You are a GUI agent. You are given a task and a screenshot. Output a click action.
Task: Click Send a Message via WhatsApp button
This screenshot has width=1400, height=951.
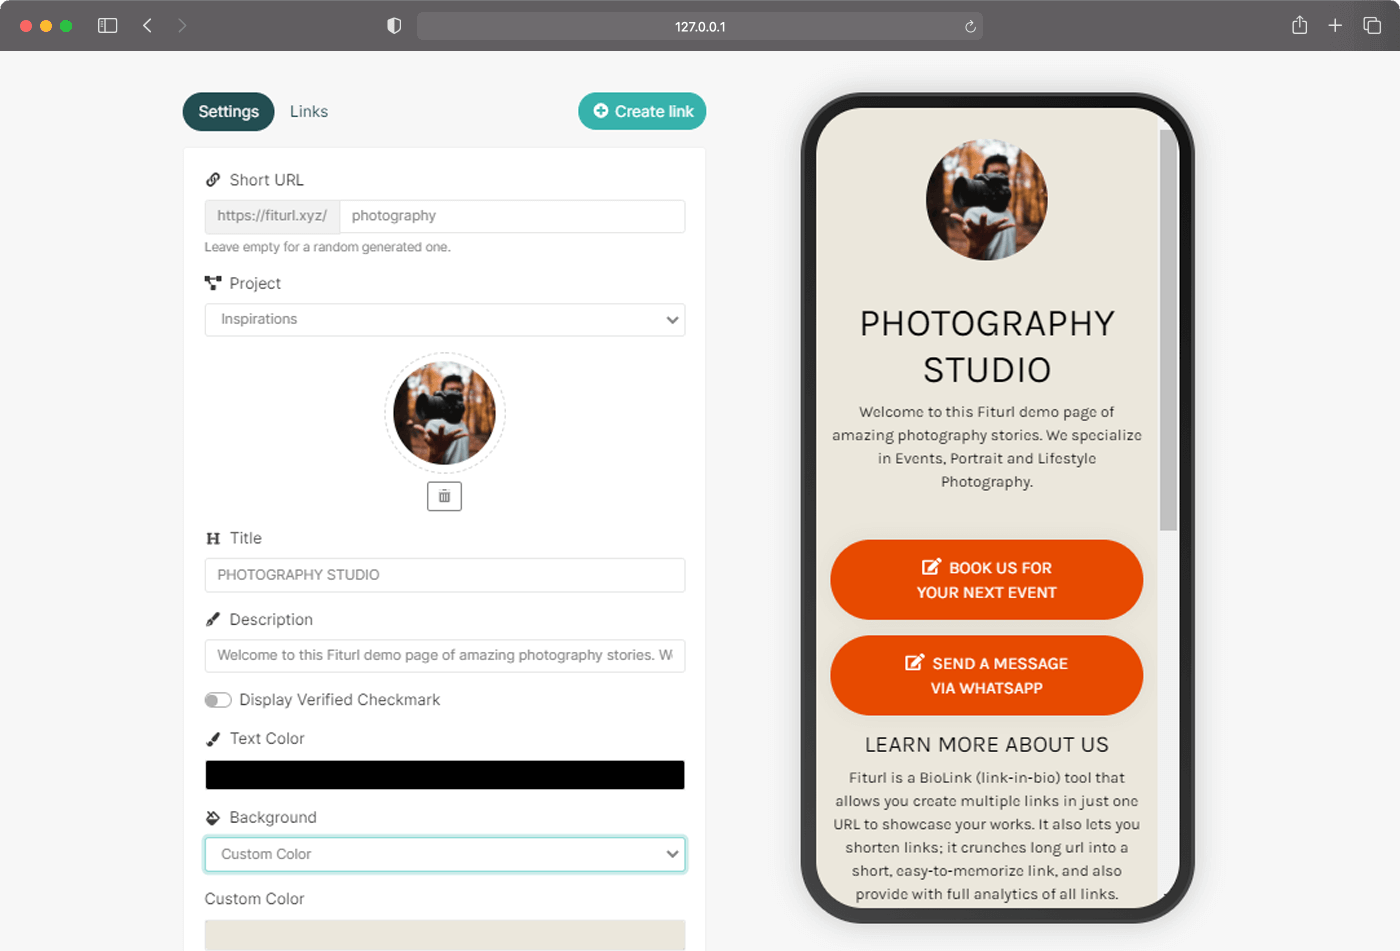click(x=986, y=676)
